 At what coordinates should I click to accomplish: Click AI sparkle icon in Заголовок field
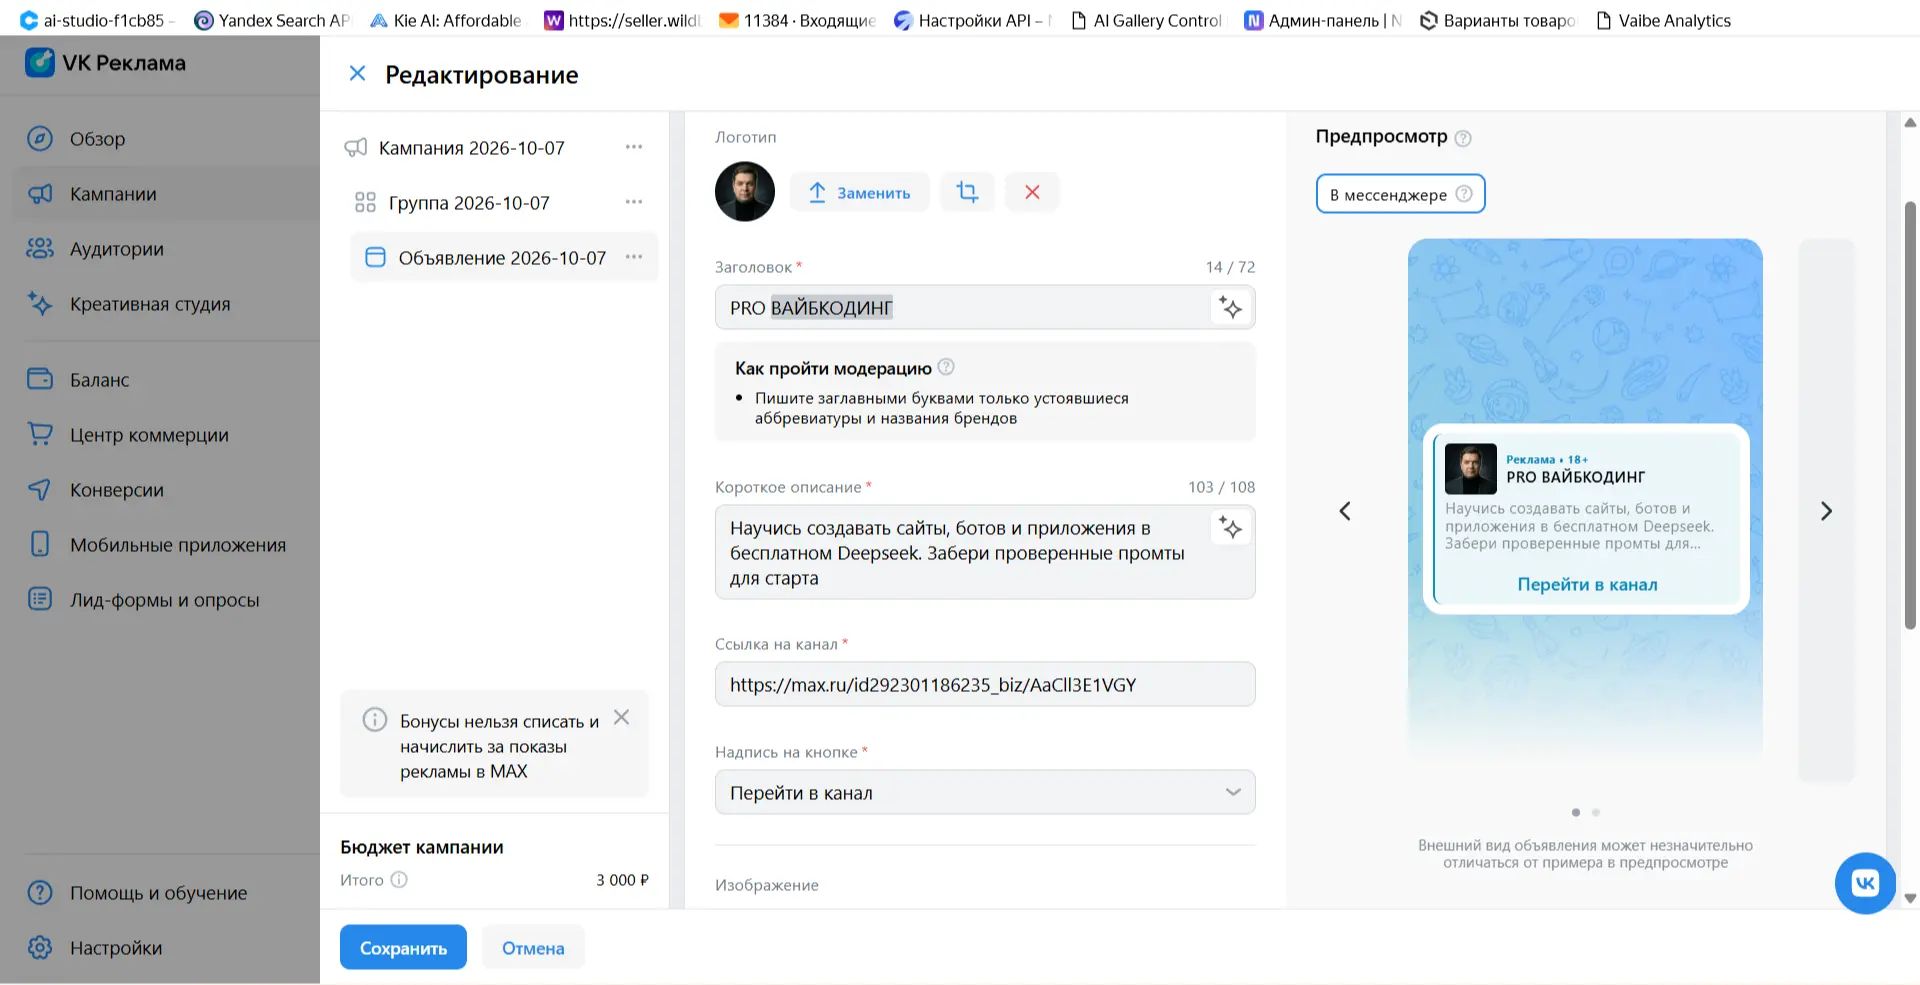coord(1230,308)
